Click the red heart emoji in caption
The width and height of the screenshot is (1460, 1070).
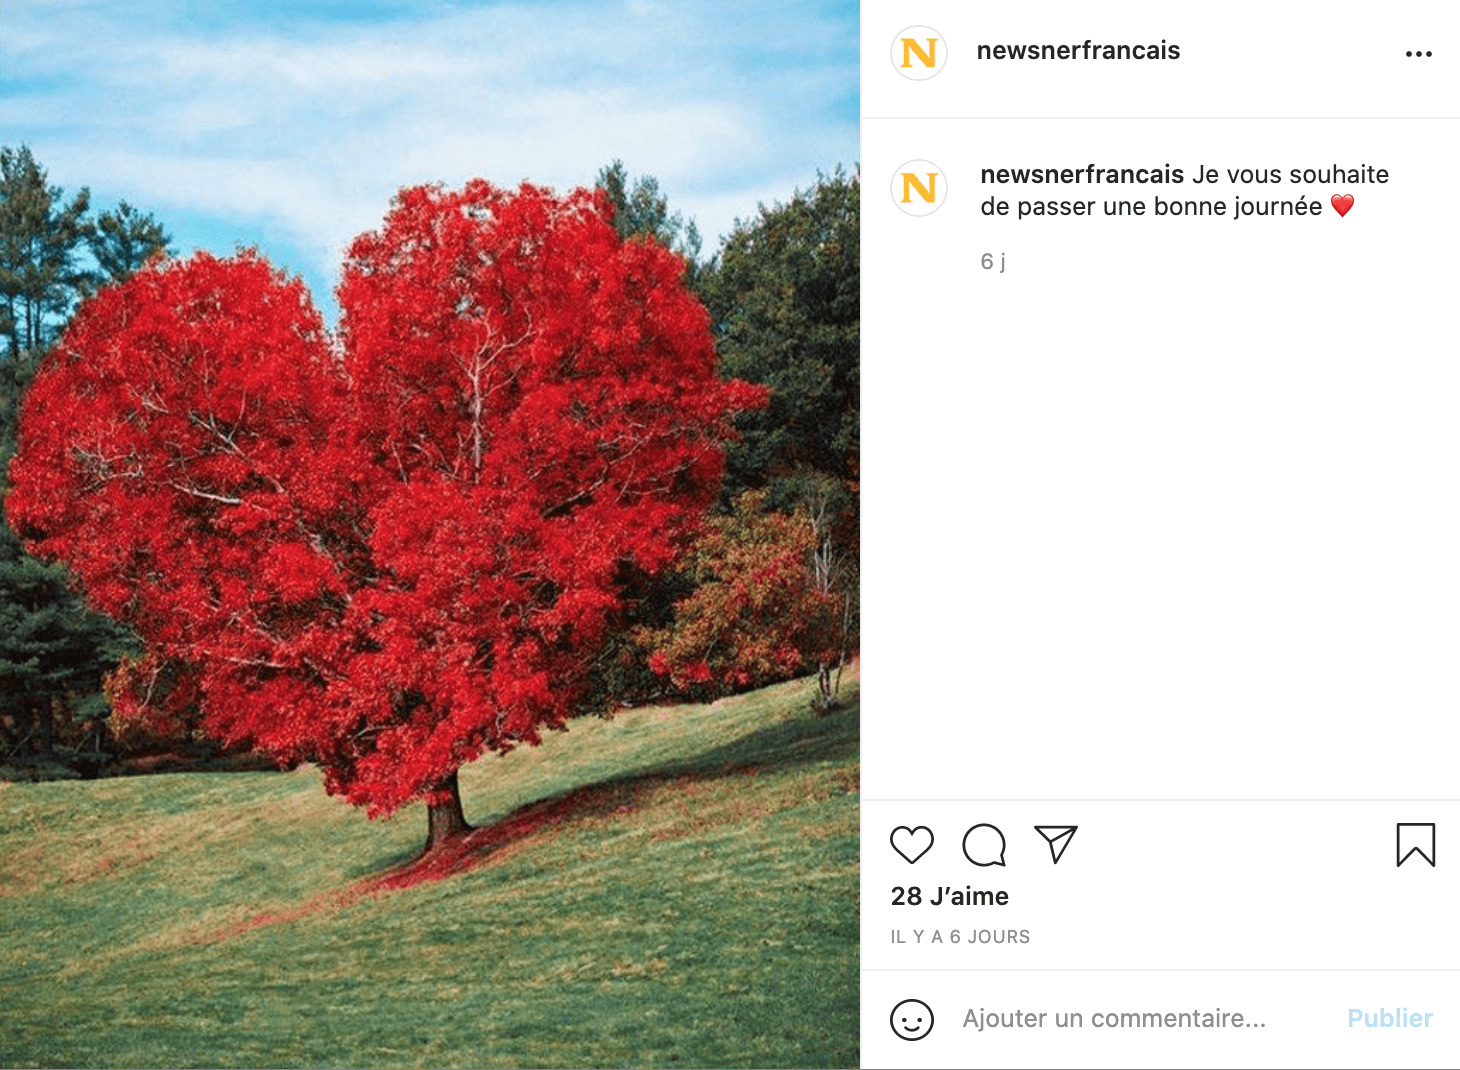tap(1343, 206)
